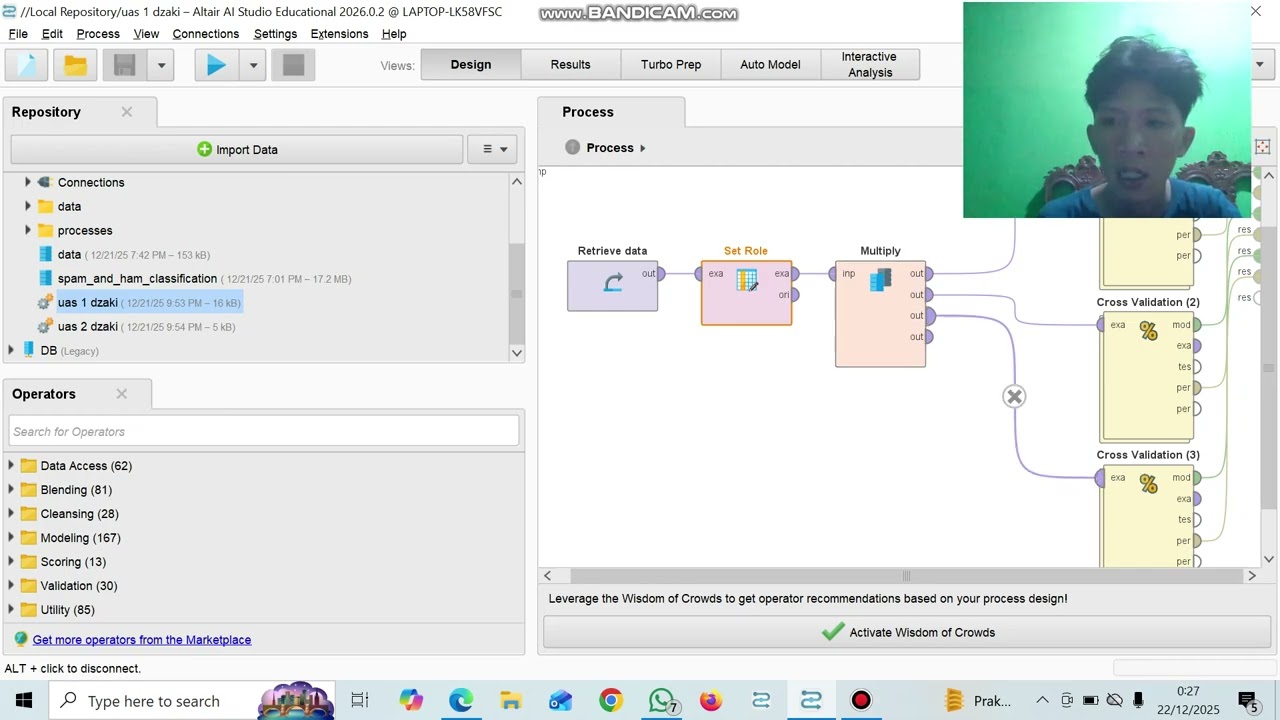Select the Cross Validation (2) operator
1280x720 pixels.
pos(1148,376)
